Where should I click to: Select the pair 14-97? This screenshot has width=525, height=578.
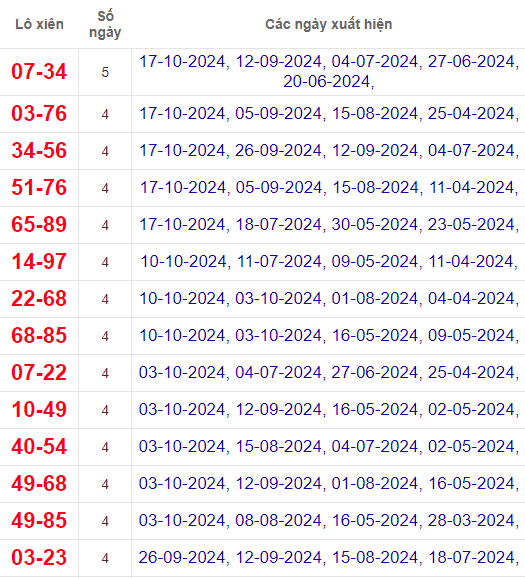point(39,261)
